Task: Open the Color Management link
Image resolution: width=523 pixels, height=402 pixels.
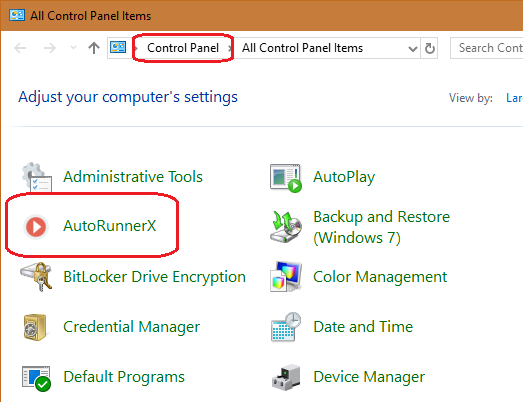Action: point(380,277)
